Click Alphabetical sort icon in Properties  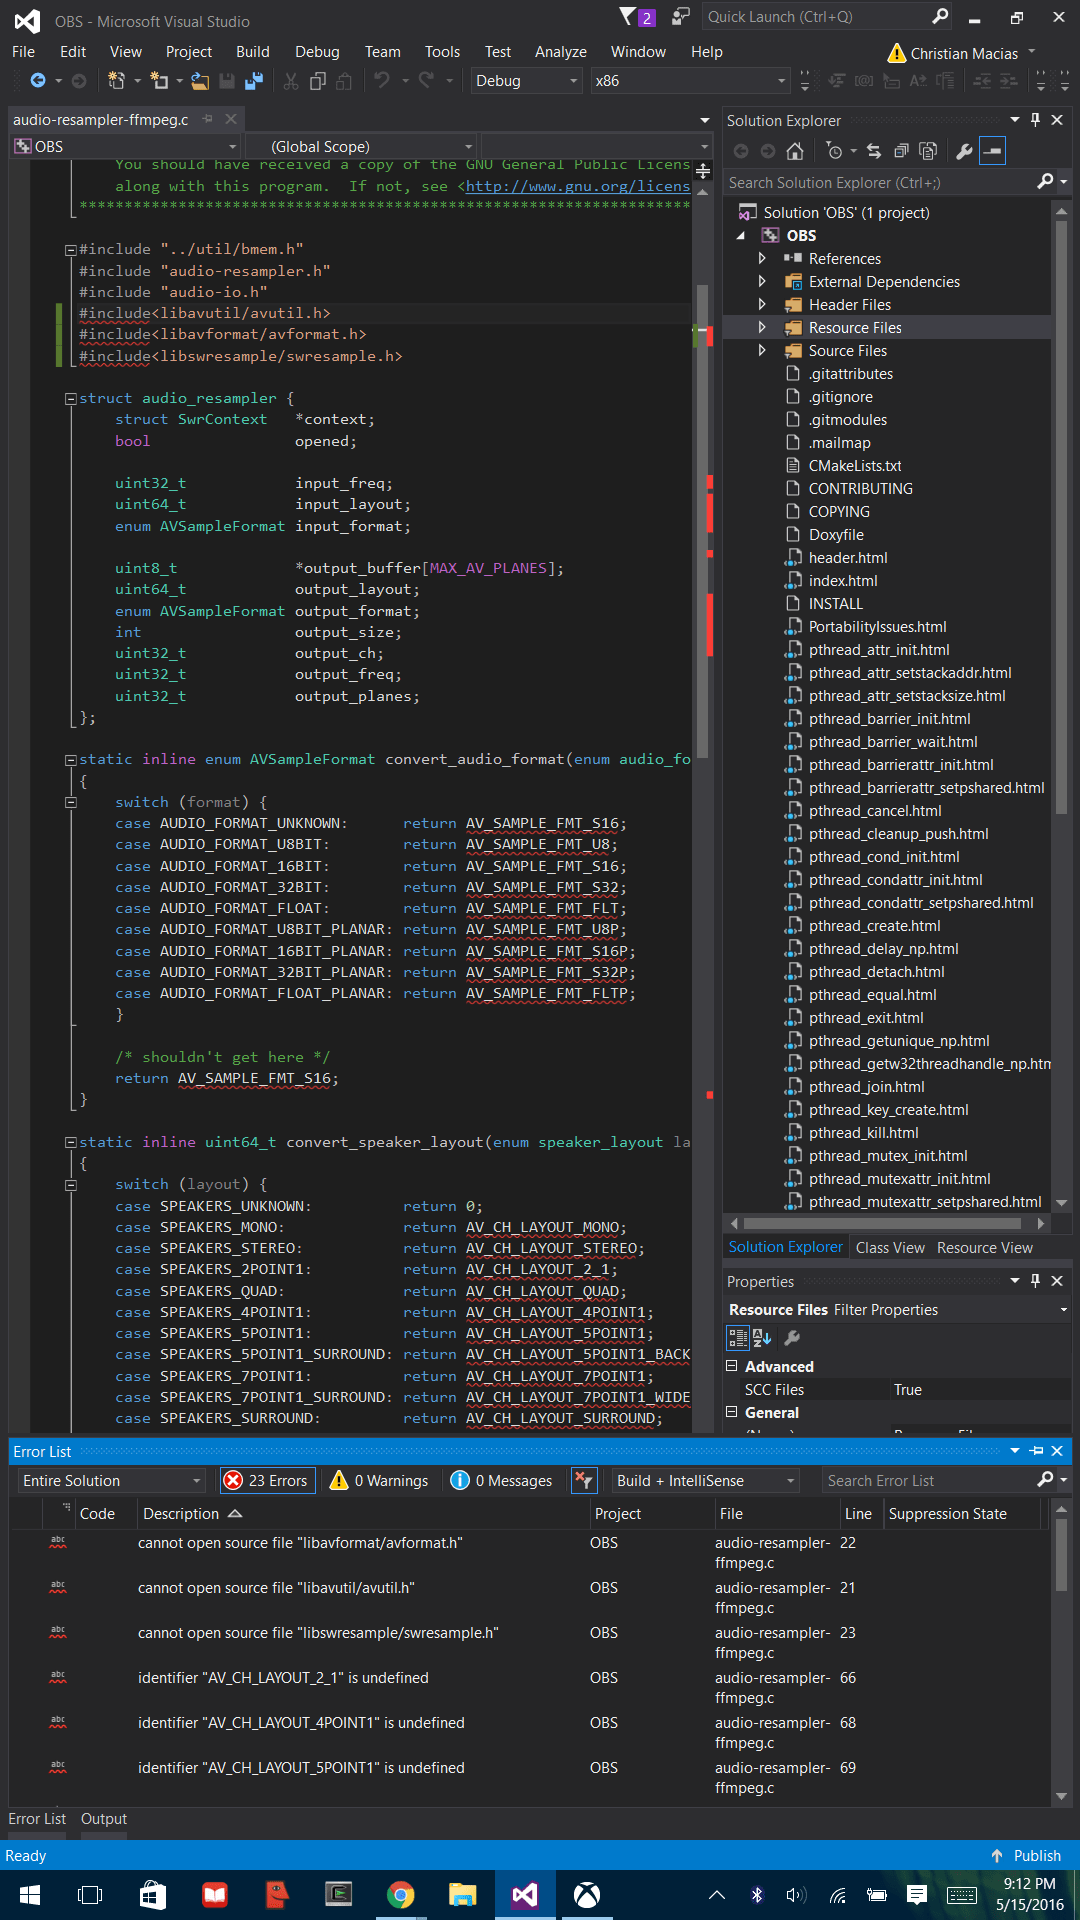[x=762, y=1337]
